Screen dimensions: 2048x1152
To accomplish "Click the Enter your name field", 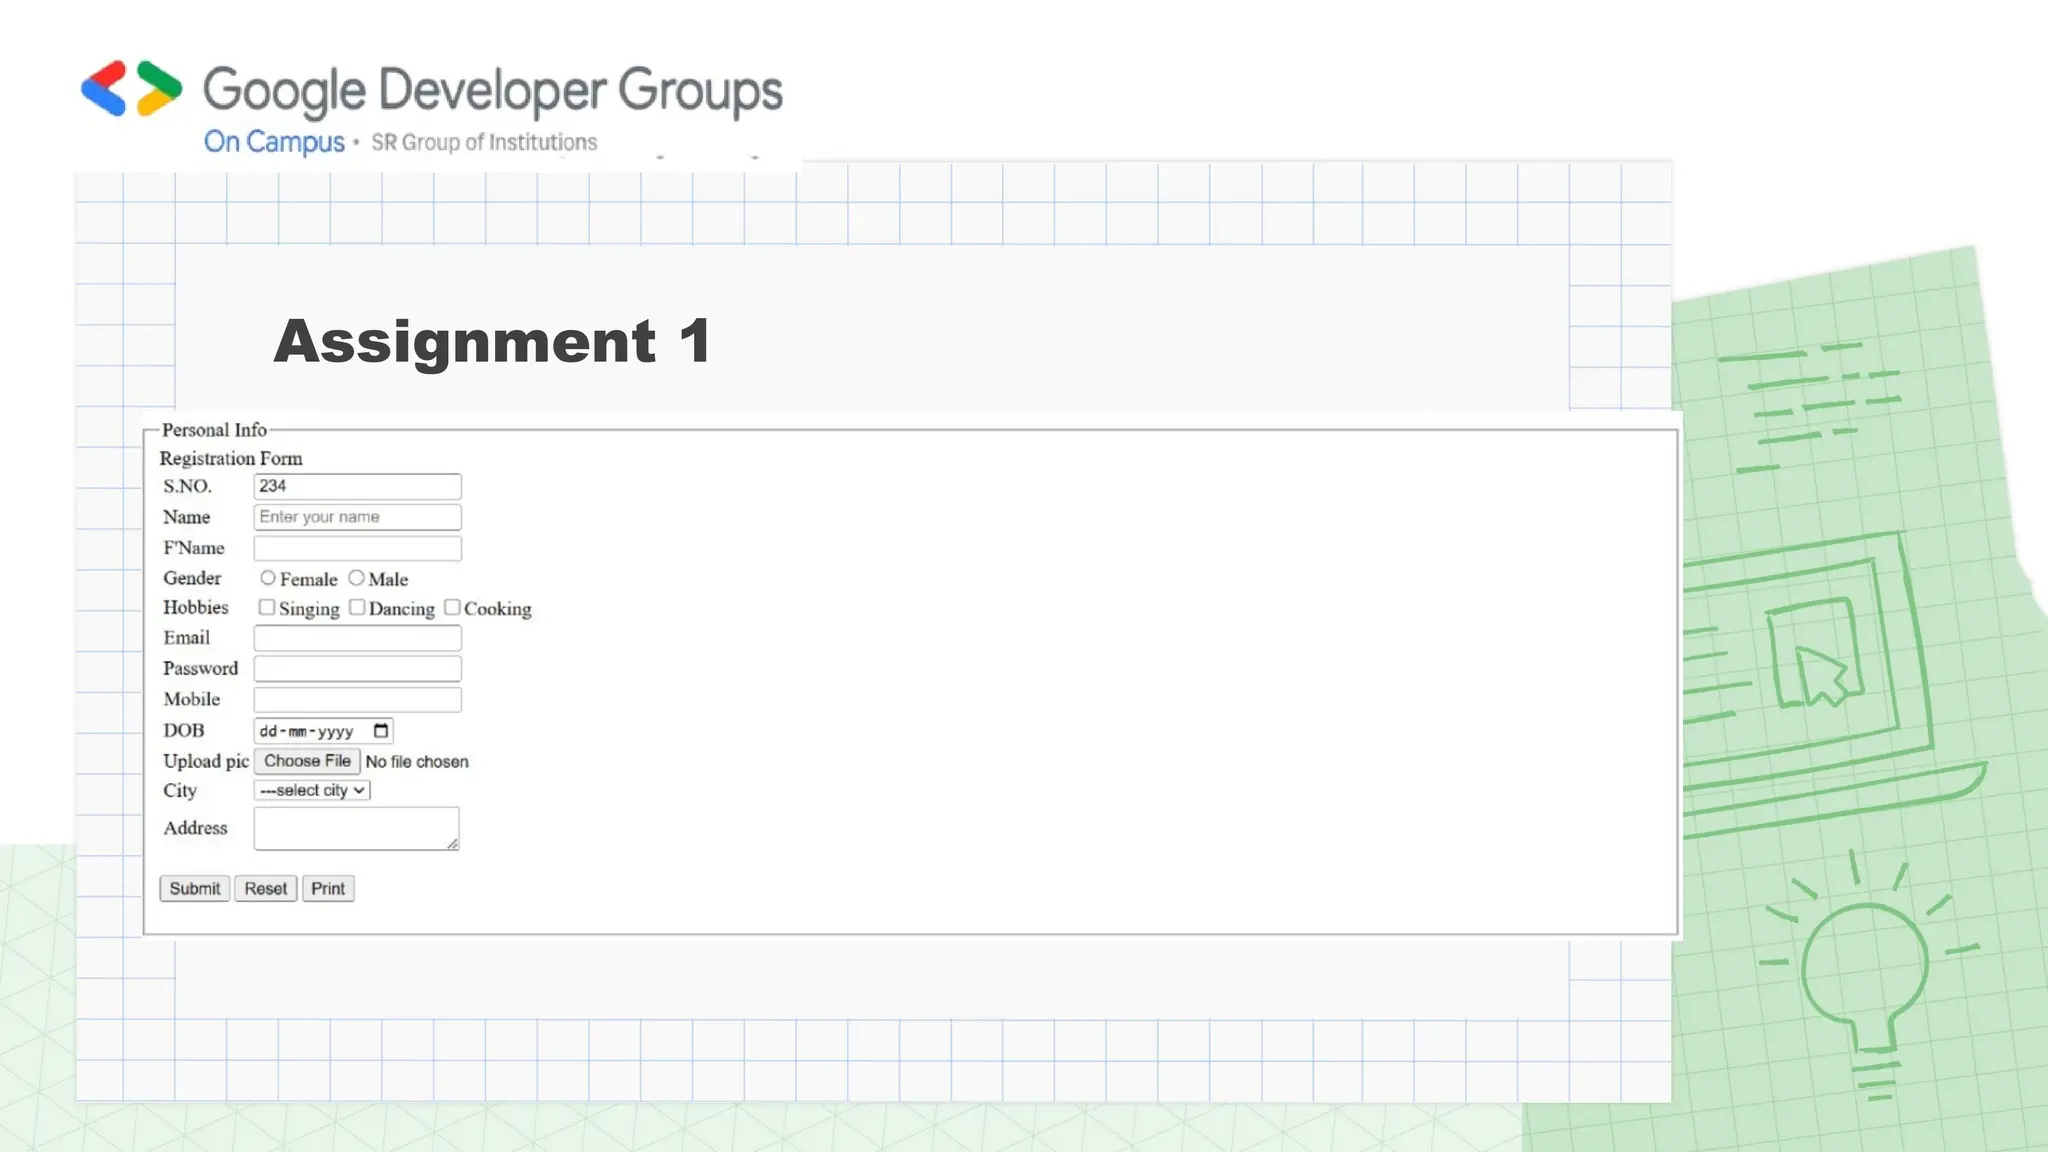I will pyautogui.click(x=357, y=517).
